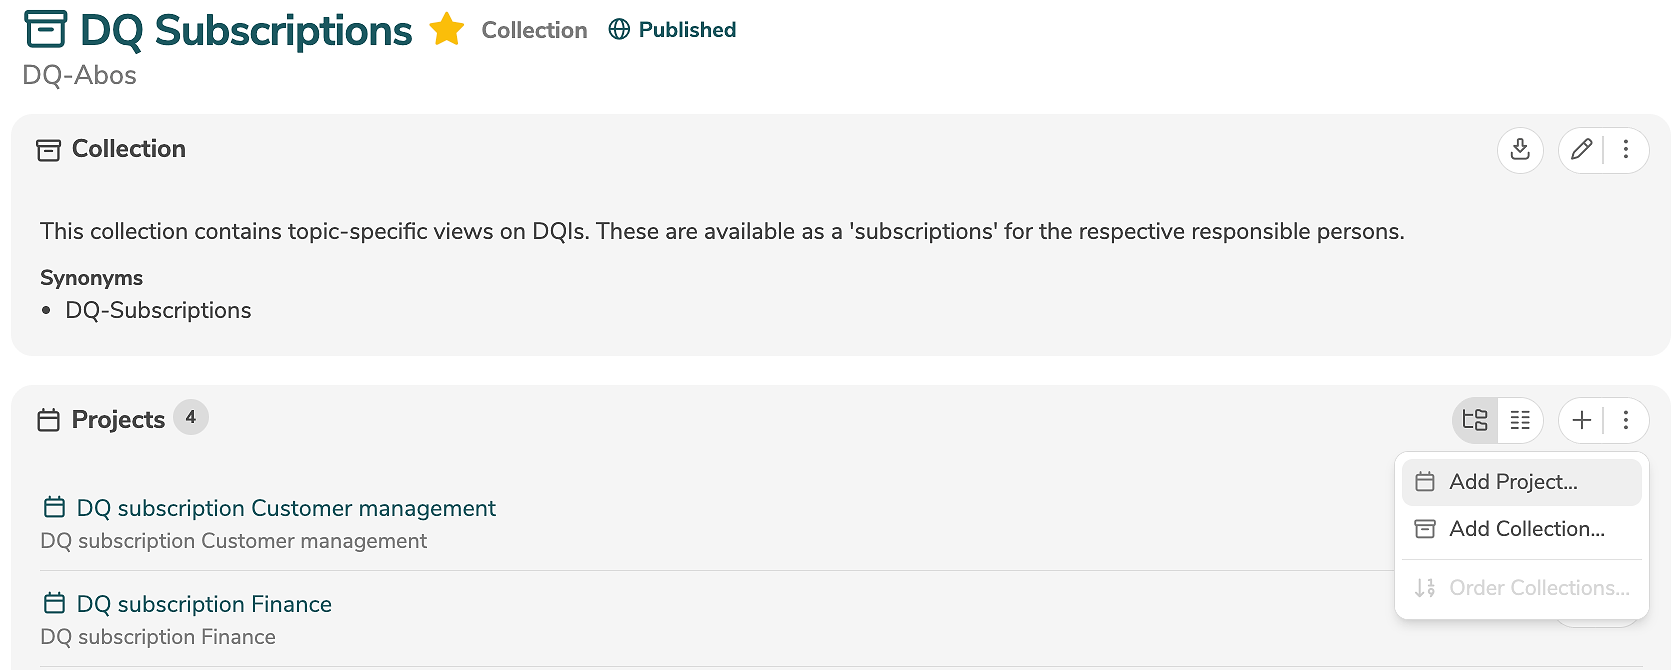Click the globe icon next to Published
Screen dimensions: 1678x670
click(620, 30)
